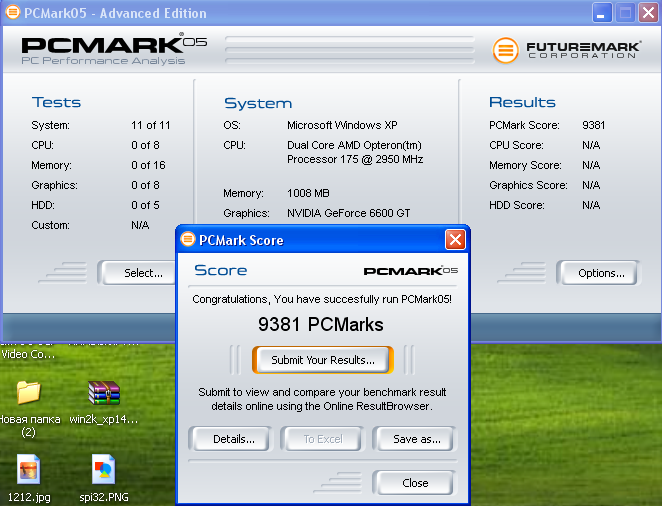This screenshot has width=662, height=506.
Task: Open the Options button under Results
Action: (601, 273)
